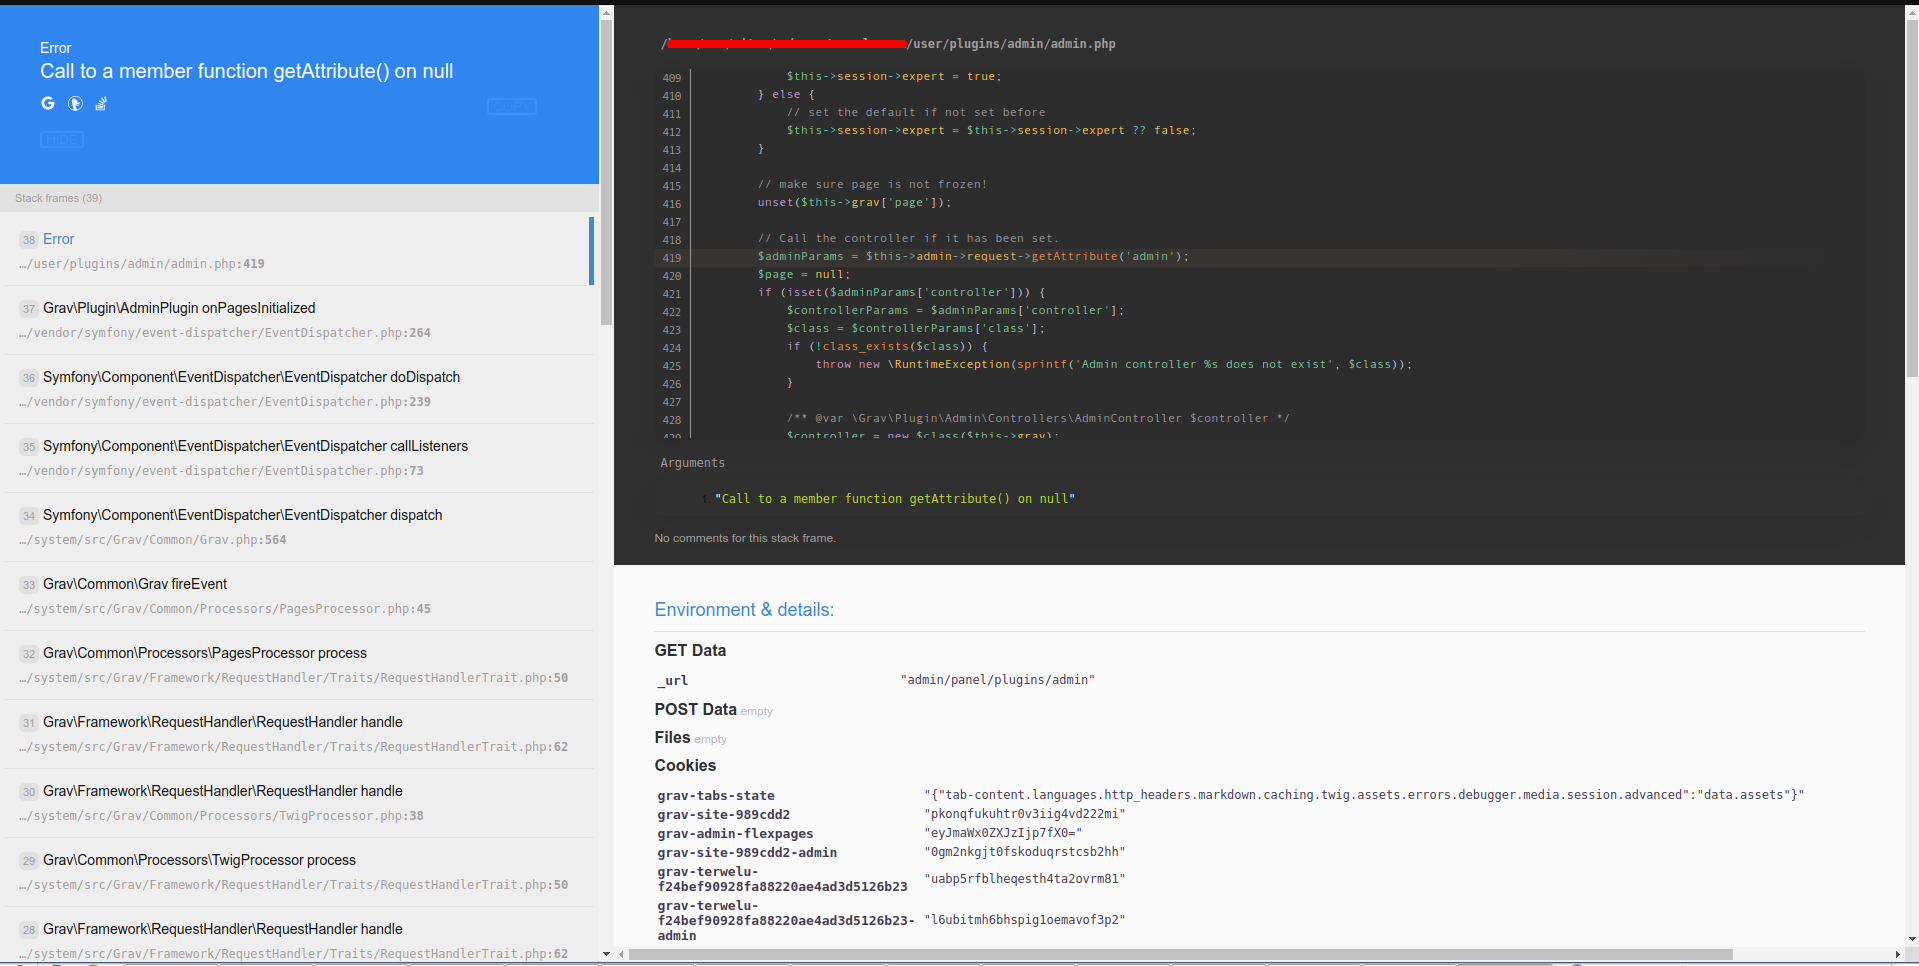This screenshot has height=966, width=1919.
Task: Search the error on Google
Action: pos(48,103)
